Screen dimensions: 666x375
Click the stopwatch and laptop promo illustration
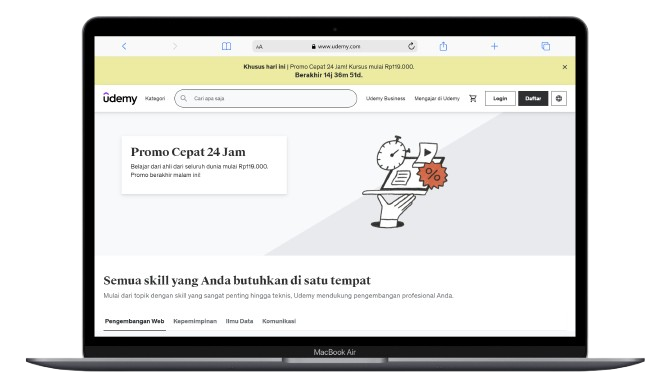(x=404, y=182)
